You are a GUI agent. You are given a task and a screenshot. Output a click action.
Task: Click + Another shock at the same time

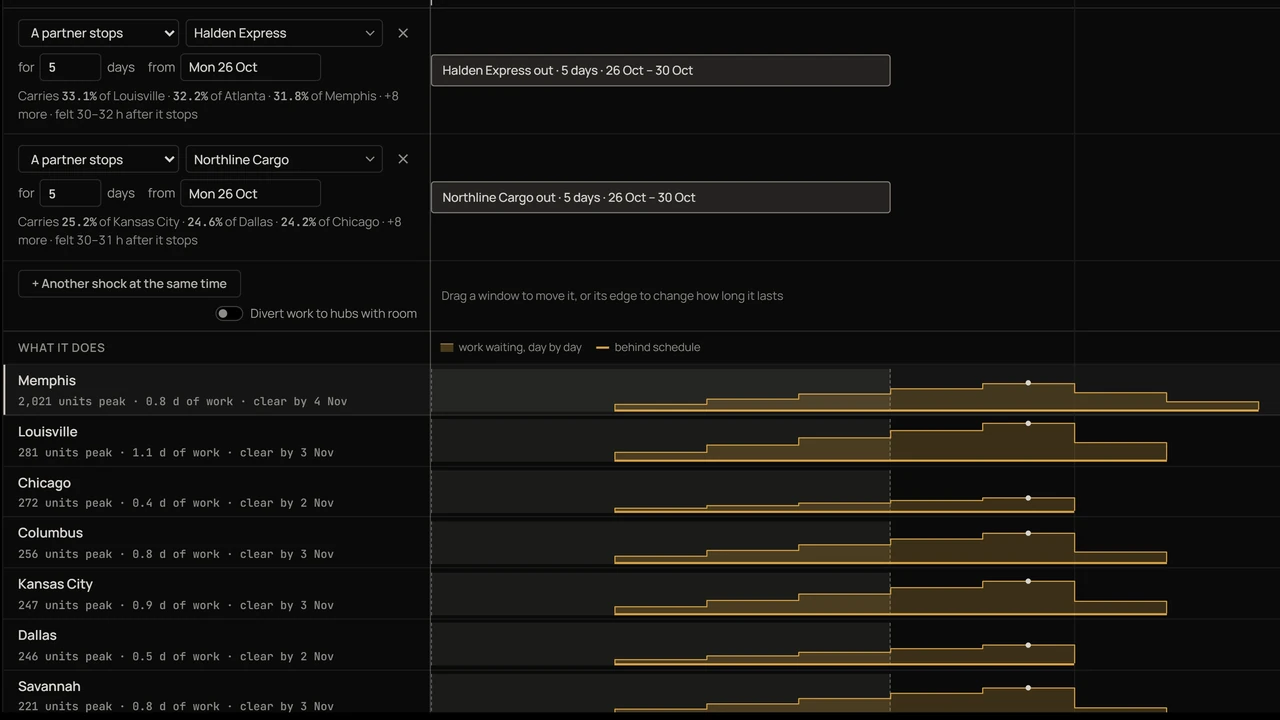click(129, 284)
